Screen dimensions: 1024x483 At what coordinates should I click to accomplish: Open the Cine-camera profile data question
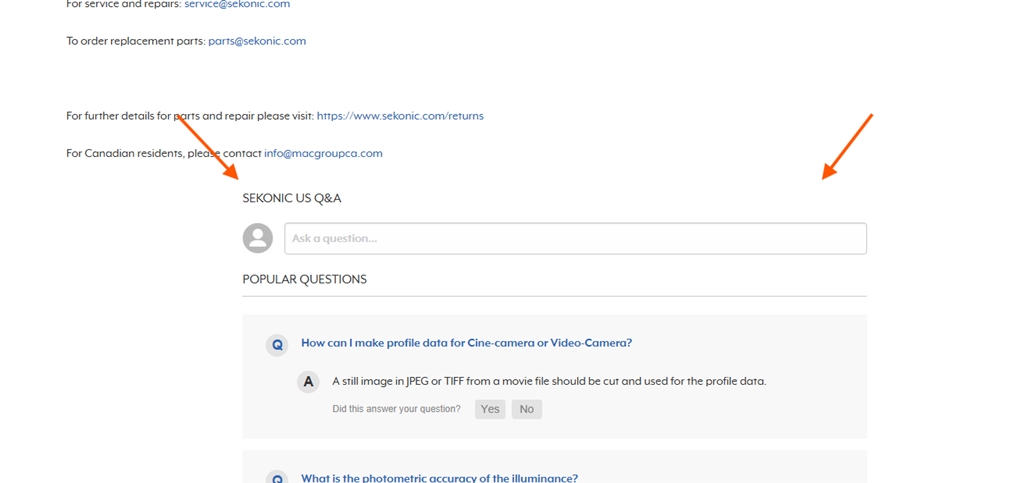(466, 343)
